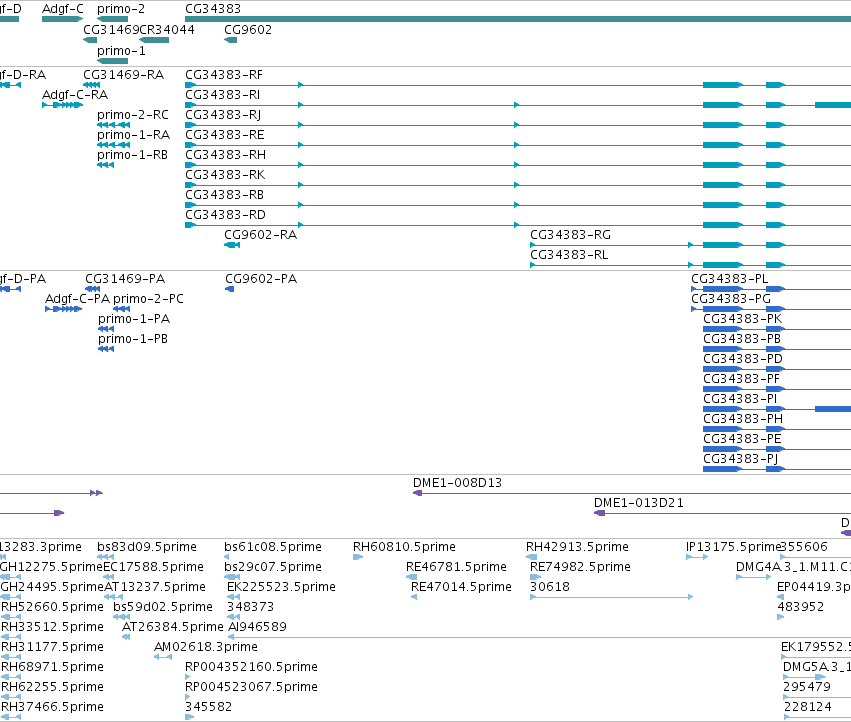Image resolution: width=851 pixels, height=722 pixels.
Task: Select the CG34383-RJ transcript
Action: click(x=518, y=125)
